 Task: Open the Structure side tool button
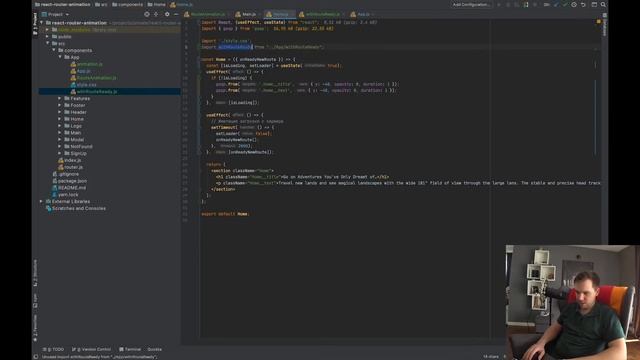[35, 273]
